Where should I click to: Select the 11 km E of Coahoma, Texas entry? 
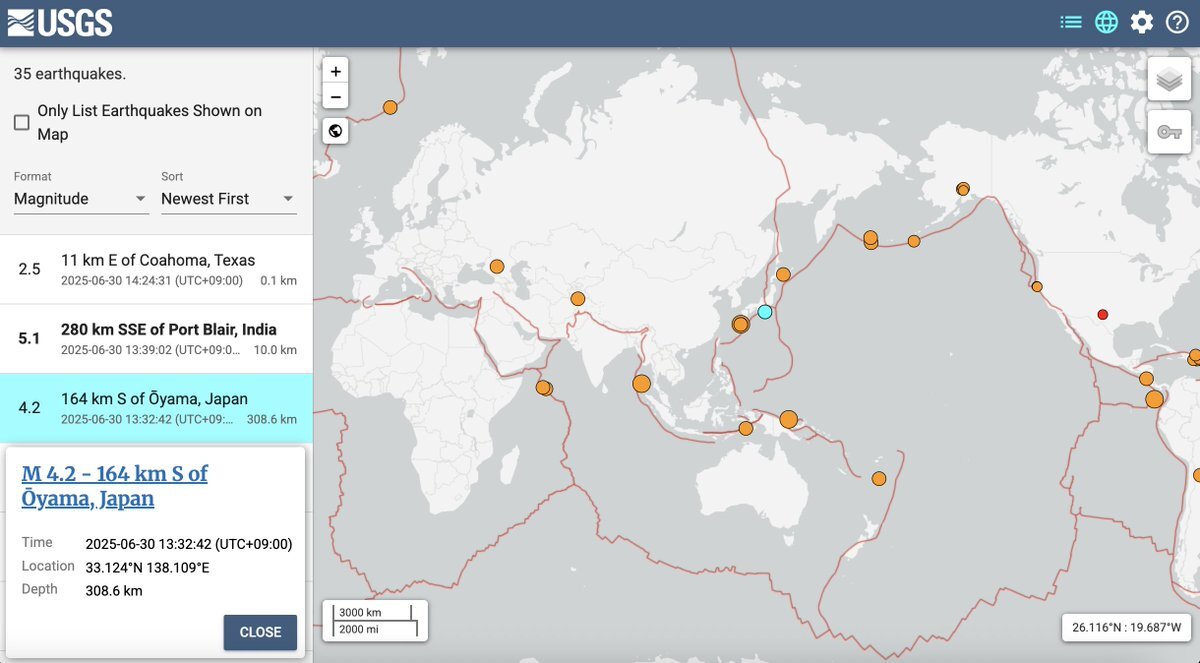(x=156, y=270)
